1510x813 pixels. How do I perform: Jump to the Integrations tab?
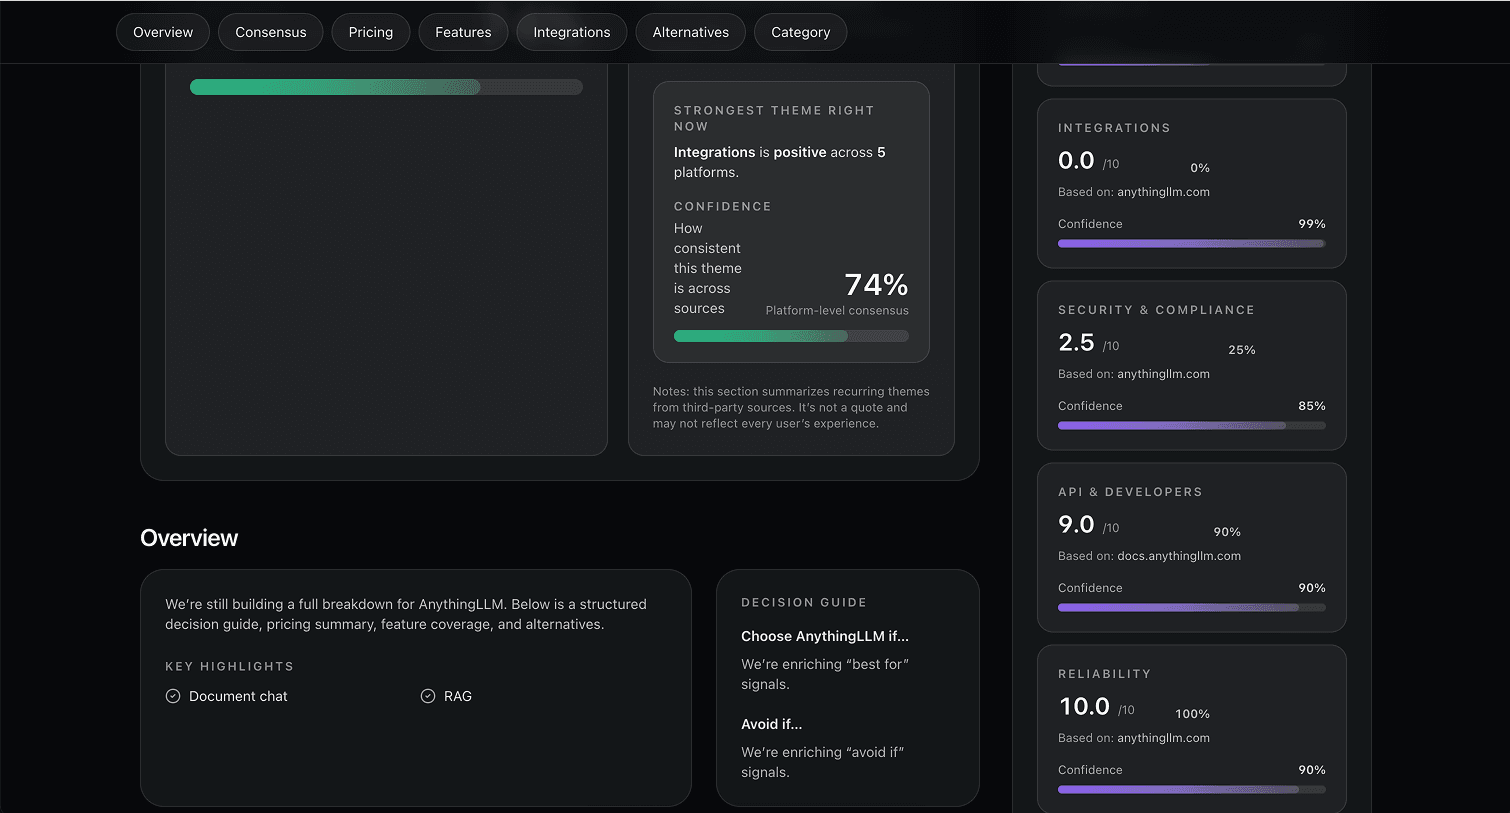pos(571,32)
